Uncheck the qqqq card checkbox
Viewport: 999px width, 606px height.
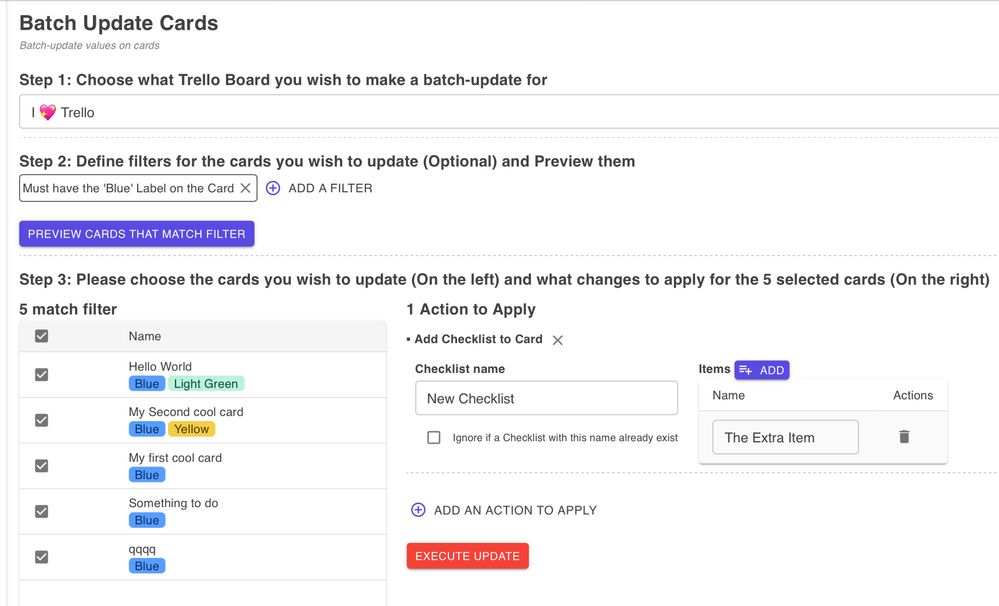(x=41, y=557)
